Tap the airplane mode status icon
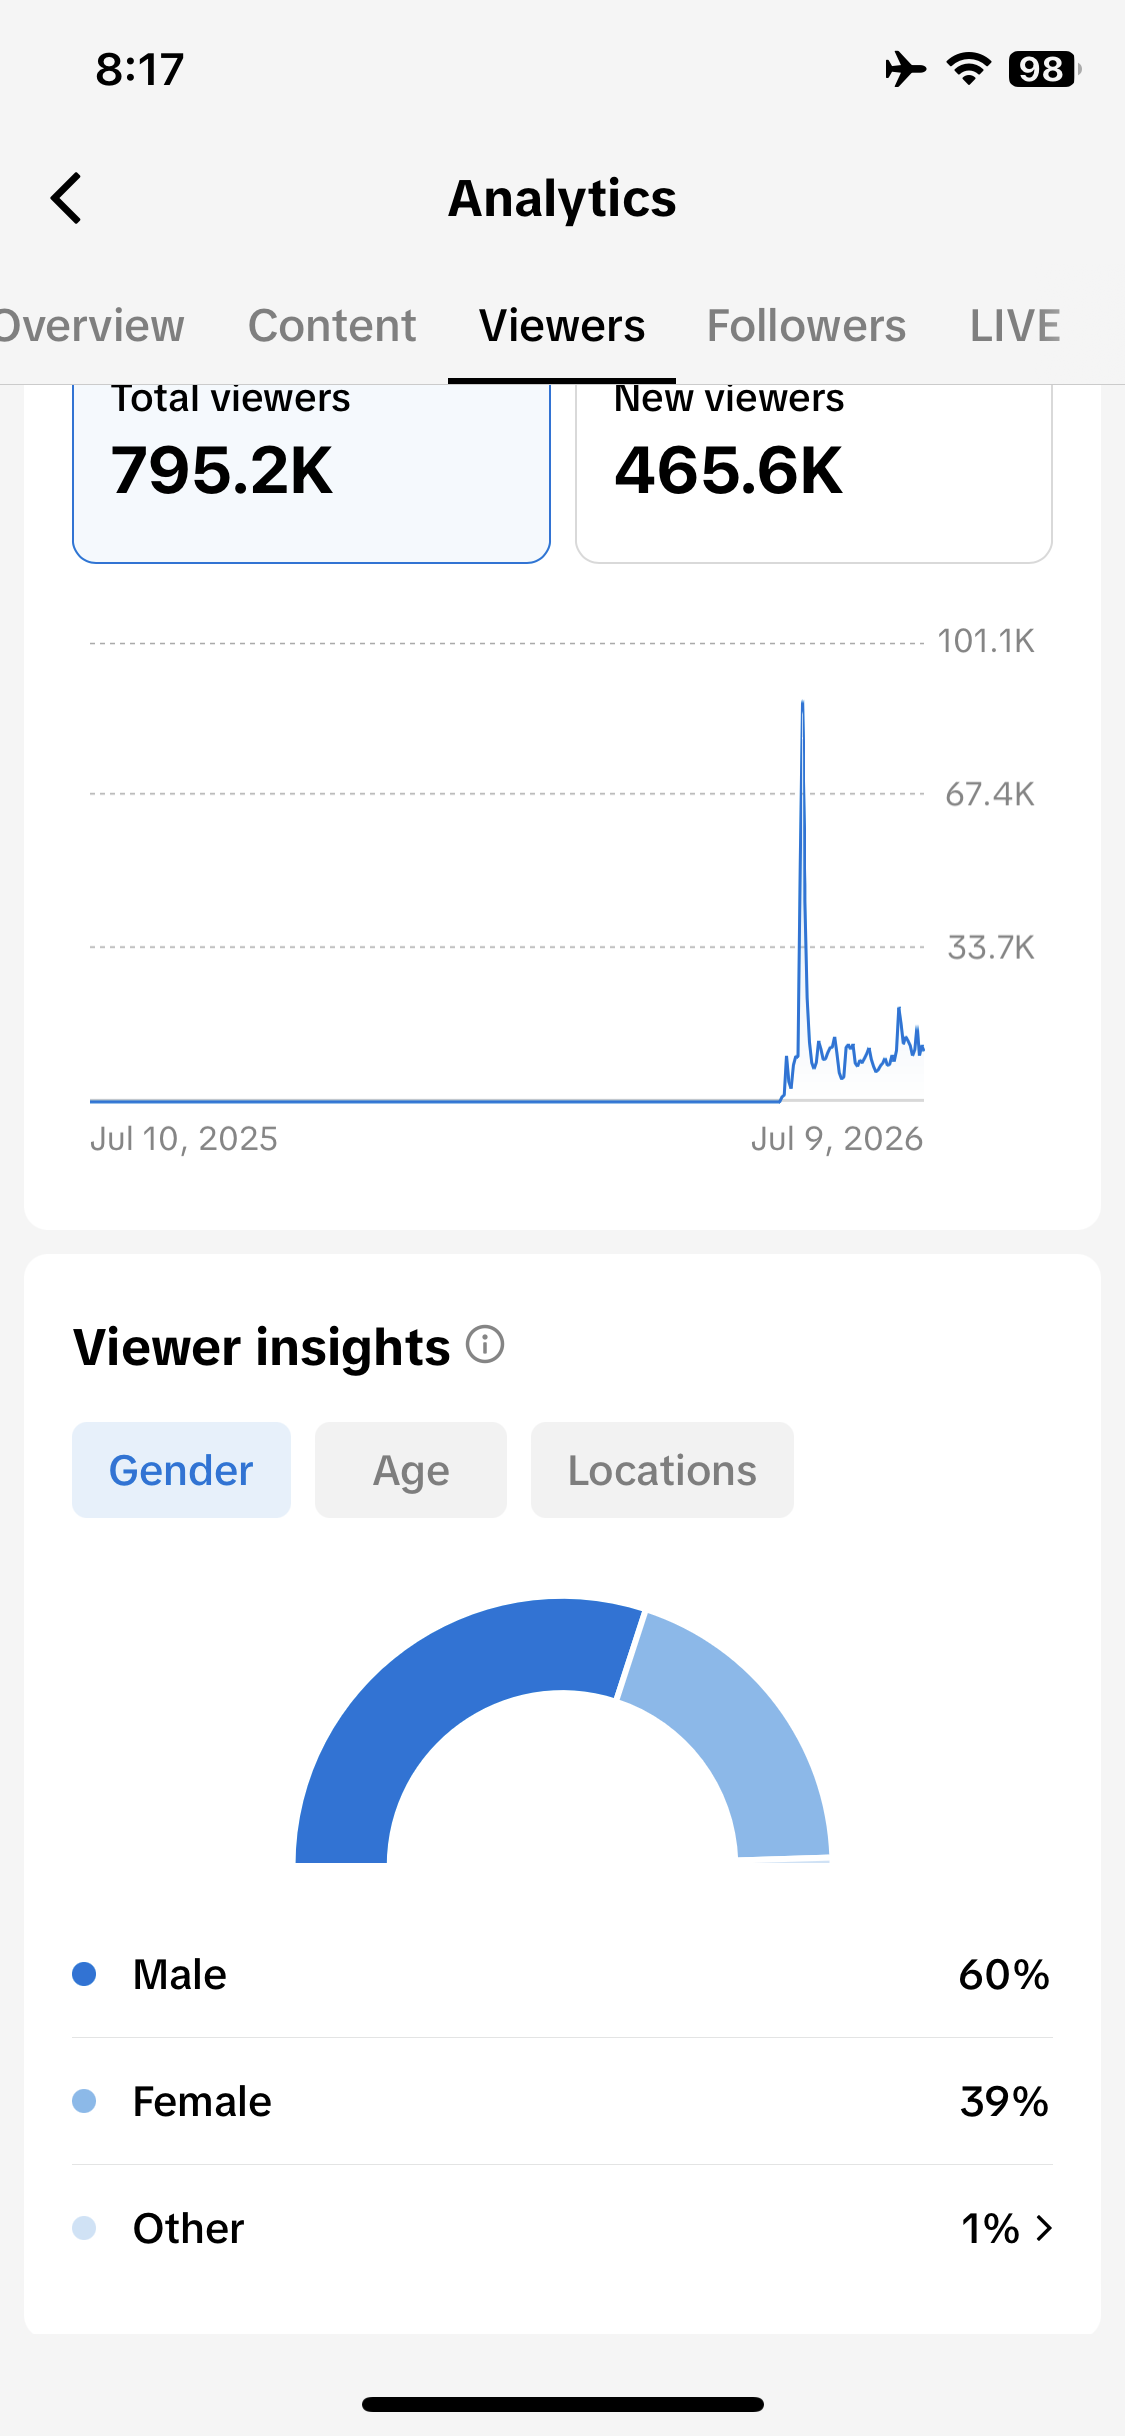This screenshot has width=1125, height=2436. [x=905, y=69]
